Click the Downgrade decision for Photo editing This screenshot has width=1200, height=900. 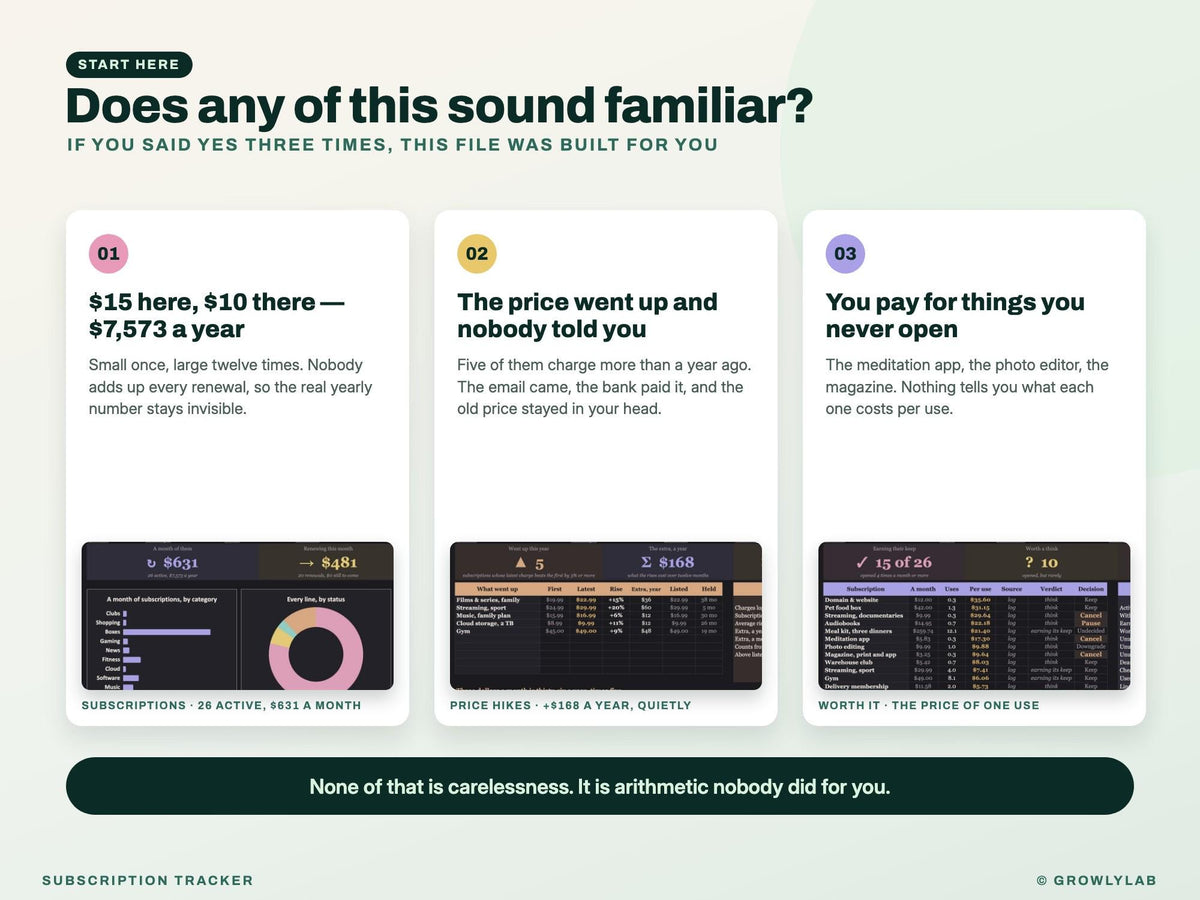(1091, 646)
